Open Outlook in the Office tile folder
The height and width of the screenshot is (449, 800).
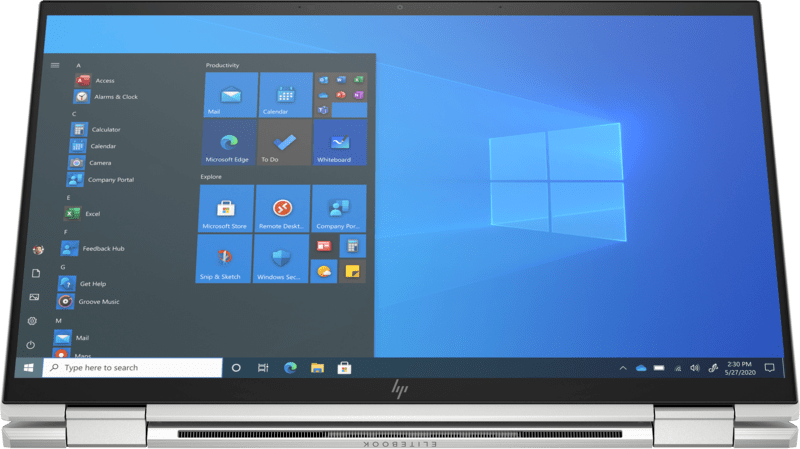(x=323, y=80)
